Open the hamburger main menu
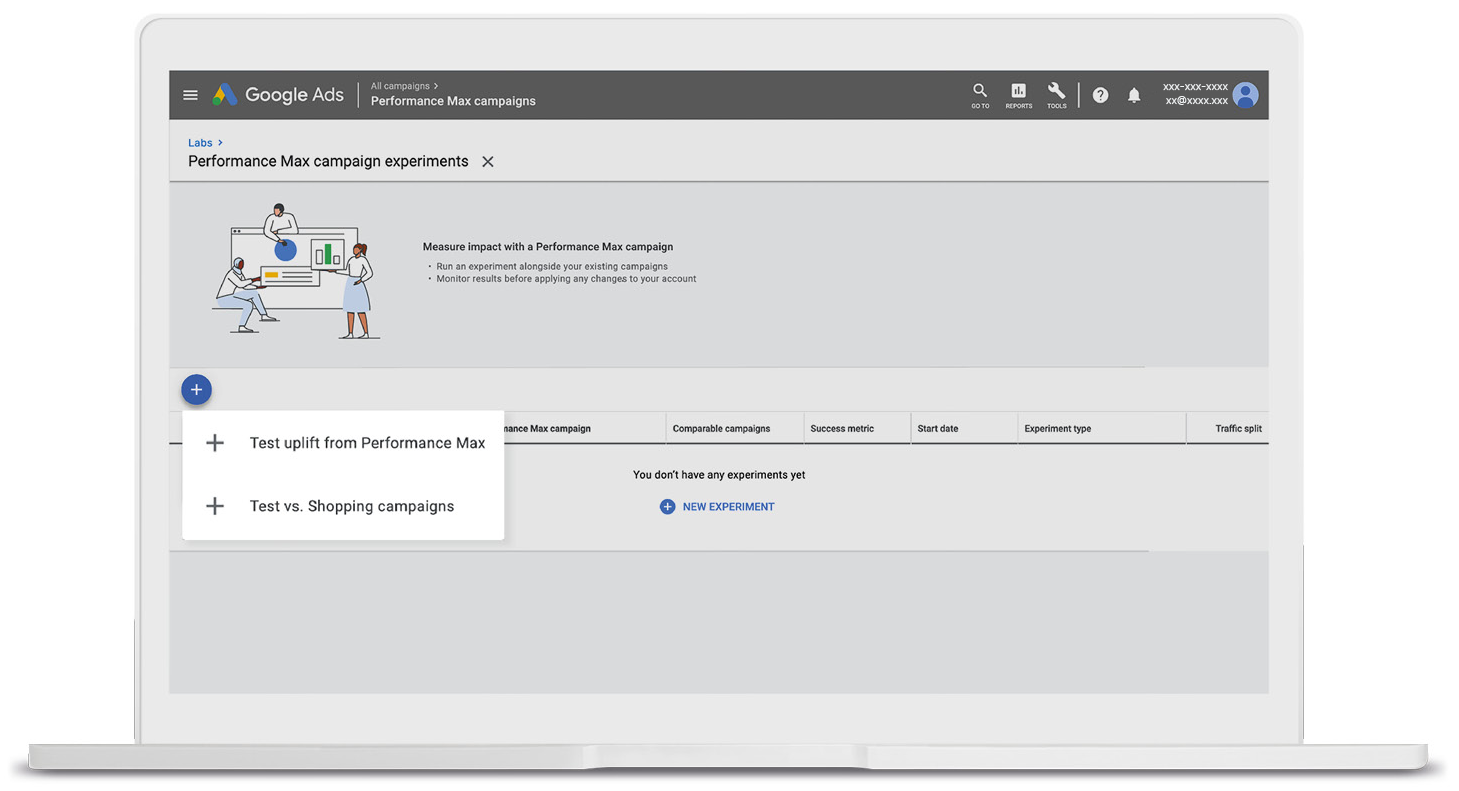The height and width of the screenshot is (791, 1459). pos(190,95)
